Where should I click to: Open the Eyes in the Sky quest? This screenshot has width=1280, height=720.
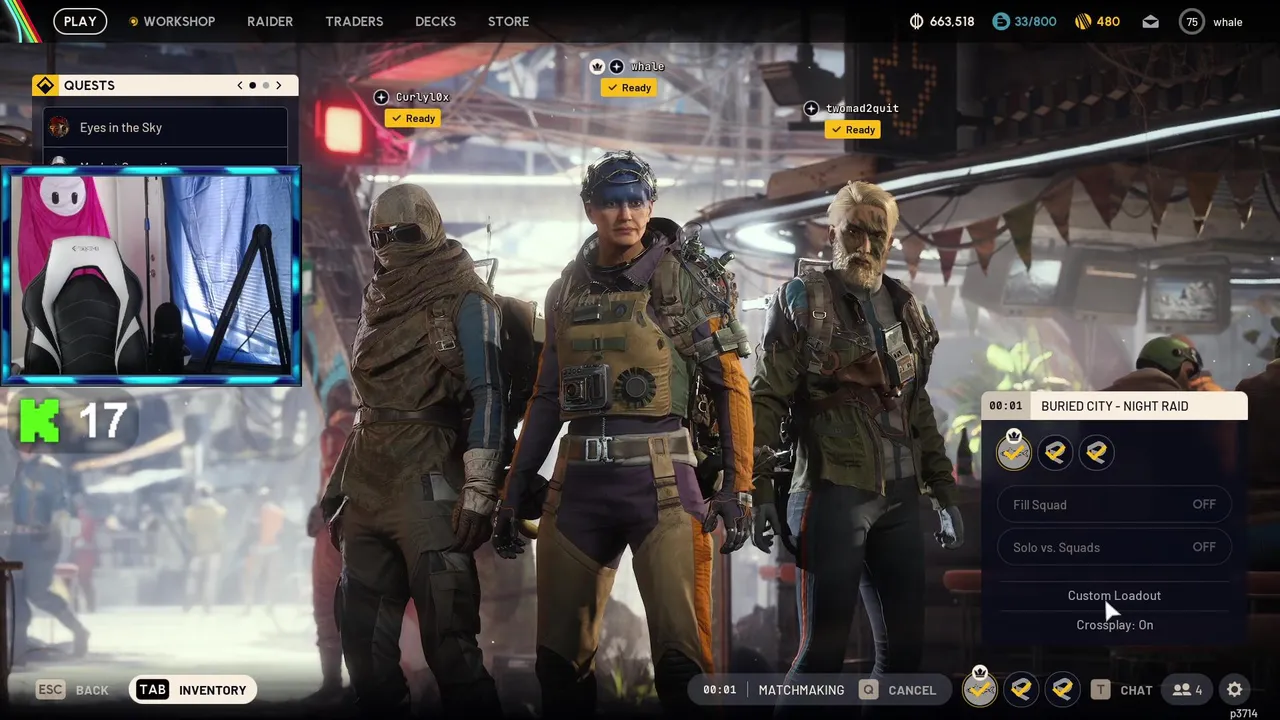[x=165, y=127]
